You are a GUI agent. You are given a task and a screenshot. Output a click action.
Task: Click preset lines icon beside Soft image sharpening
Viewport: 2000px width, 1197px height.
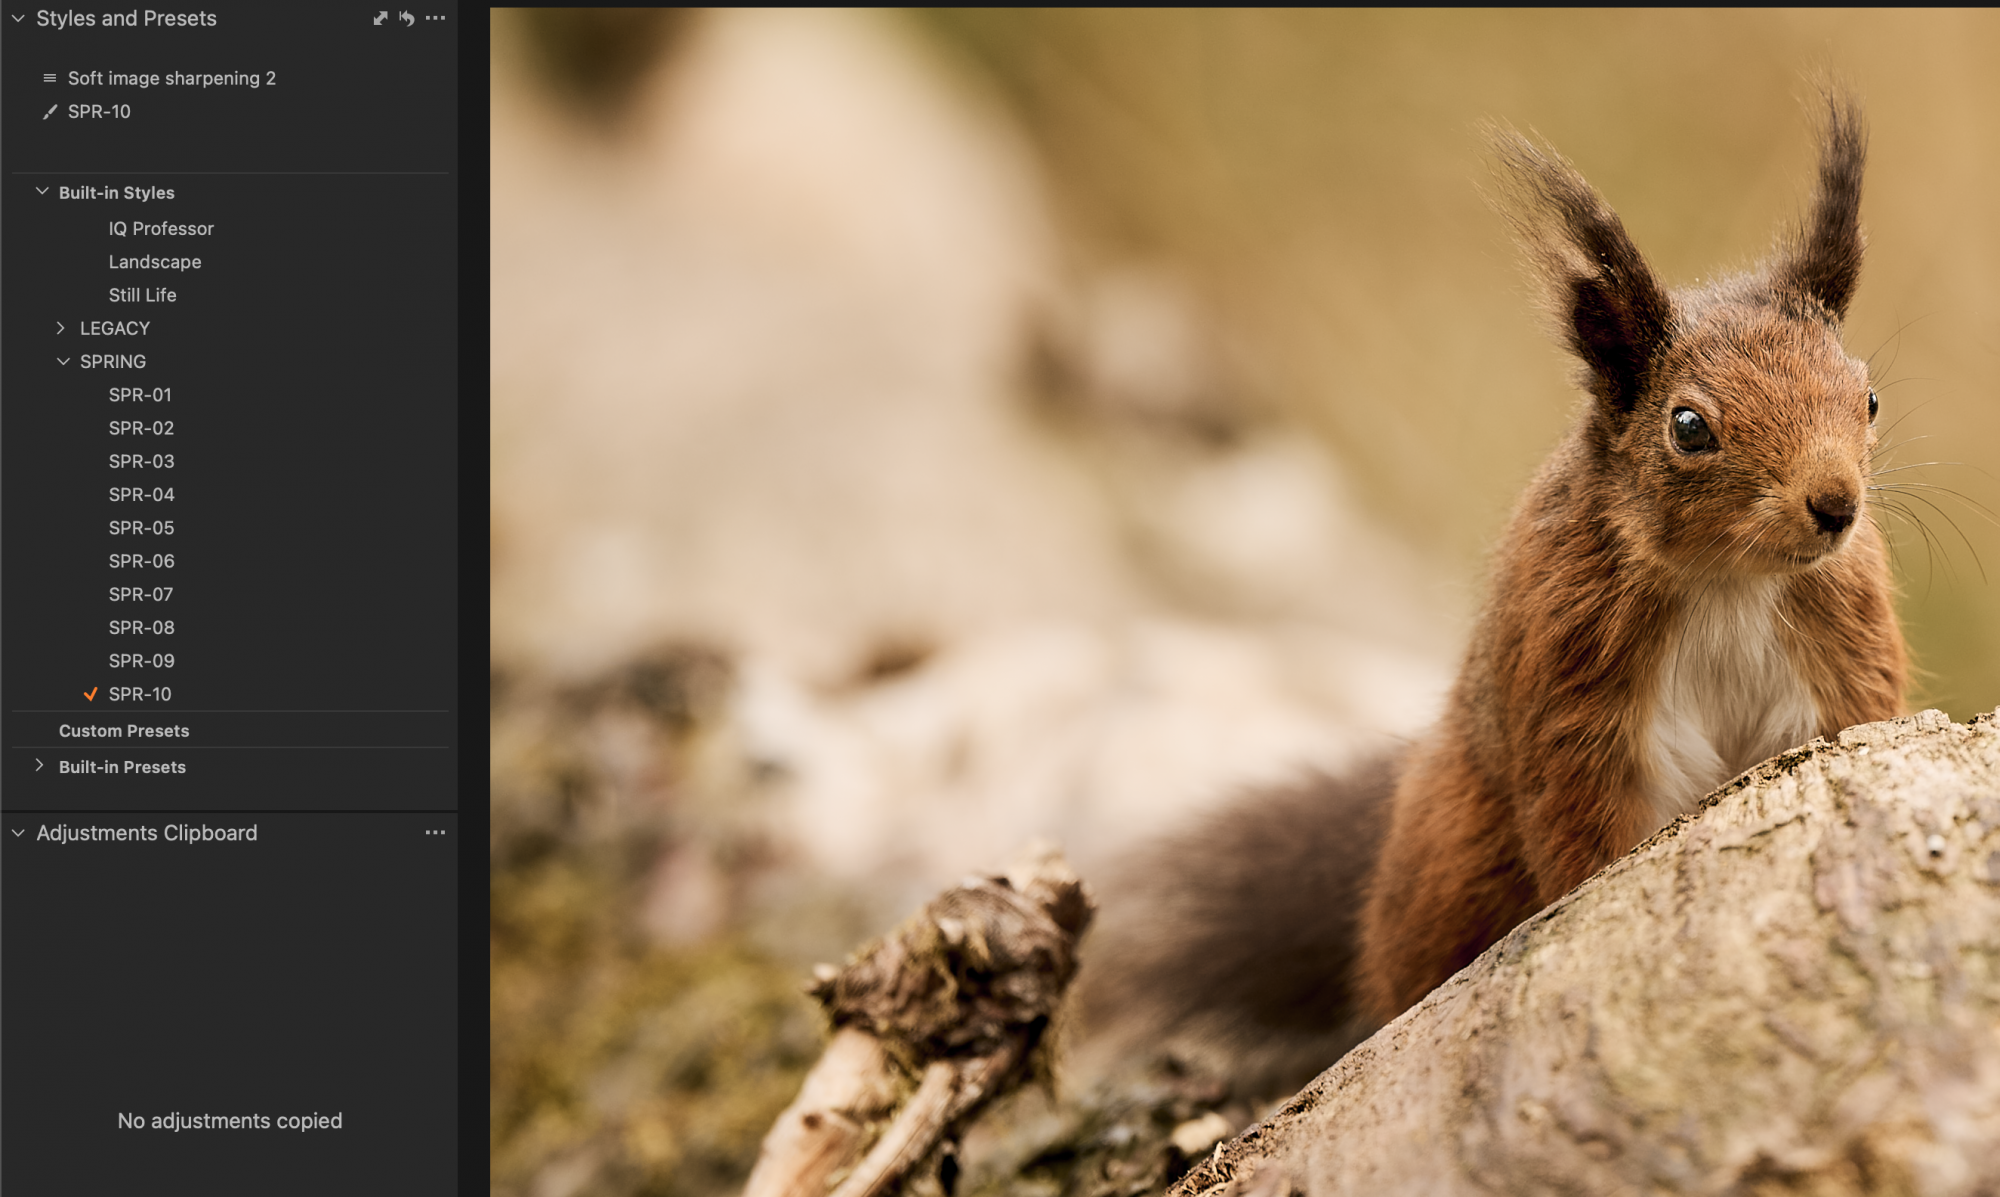pos(50,78)
